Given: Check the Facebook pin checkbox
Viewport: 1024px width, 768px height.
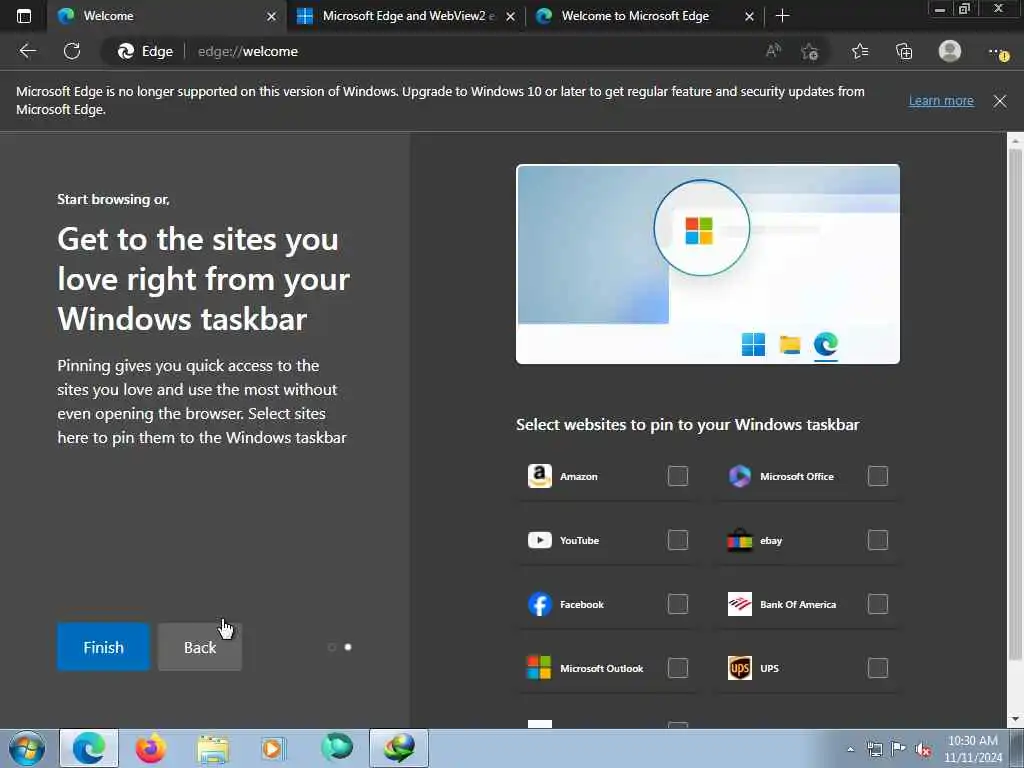Looking at the screenshot, I should pyautogui.click(x=678, y=604).
